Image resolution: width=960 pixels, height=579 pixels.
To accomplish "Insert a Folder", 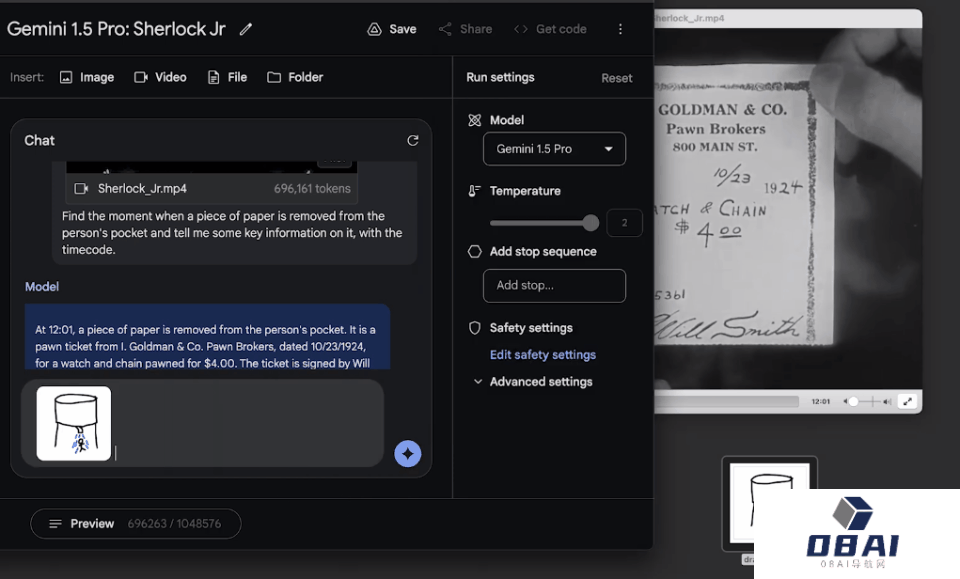I will 295,77.
